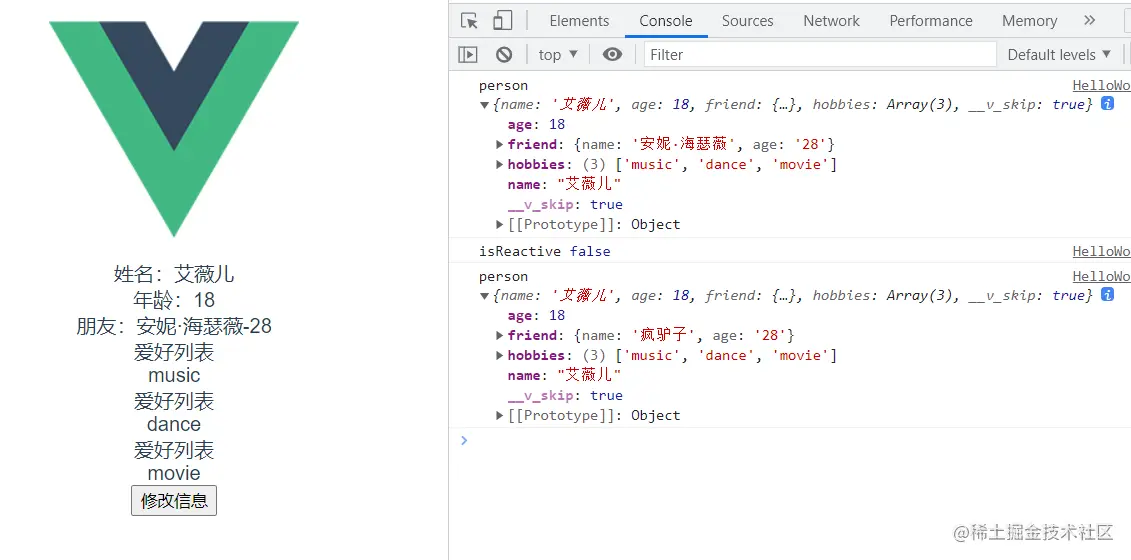Click the first __v_skip: true property

point(565,204)
